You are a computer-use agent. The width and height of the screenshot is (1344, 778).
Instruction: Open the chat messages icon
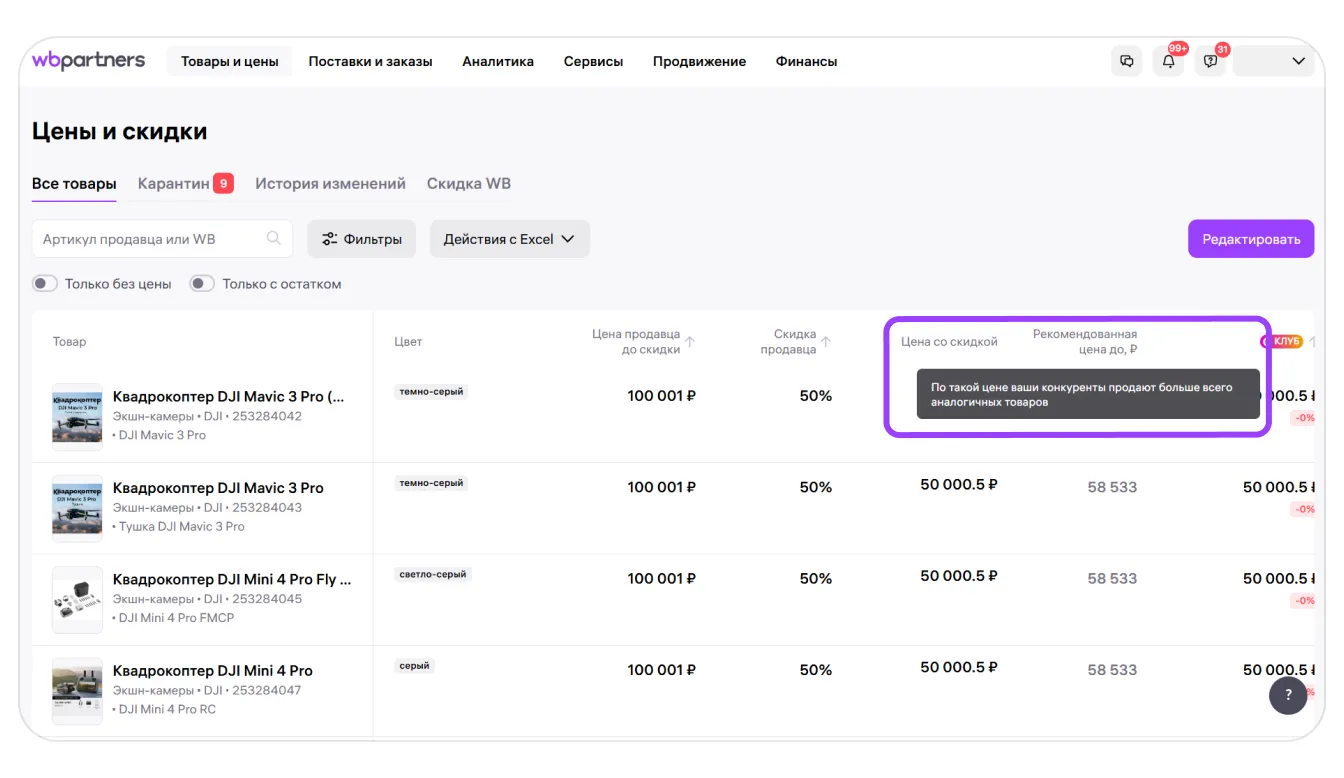1127,61
